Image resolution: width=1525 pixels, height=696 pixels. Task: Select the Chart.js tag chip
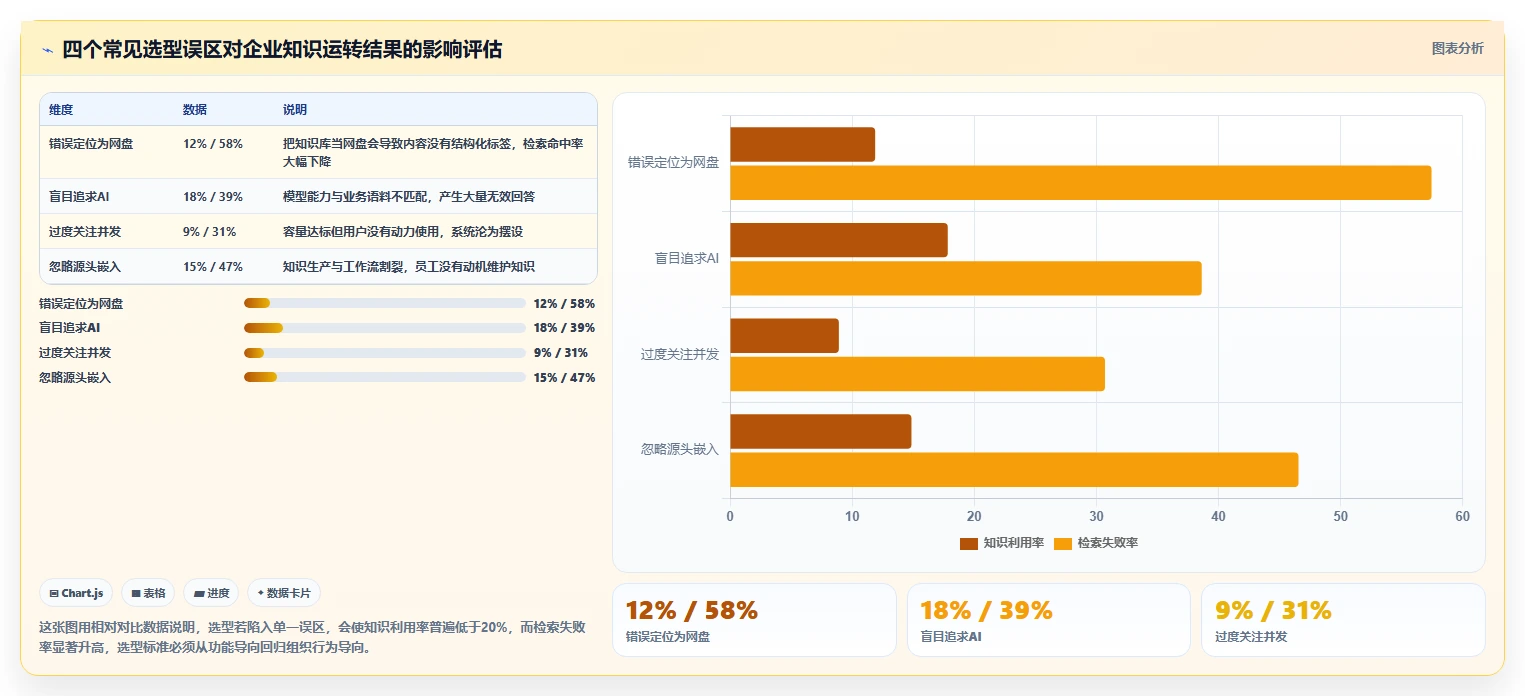tap(77, 593)
